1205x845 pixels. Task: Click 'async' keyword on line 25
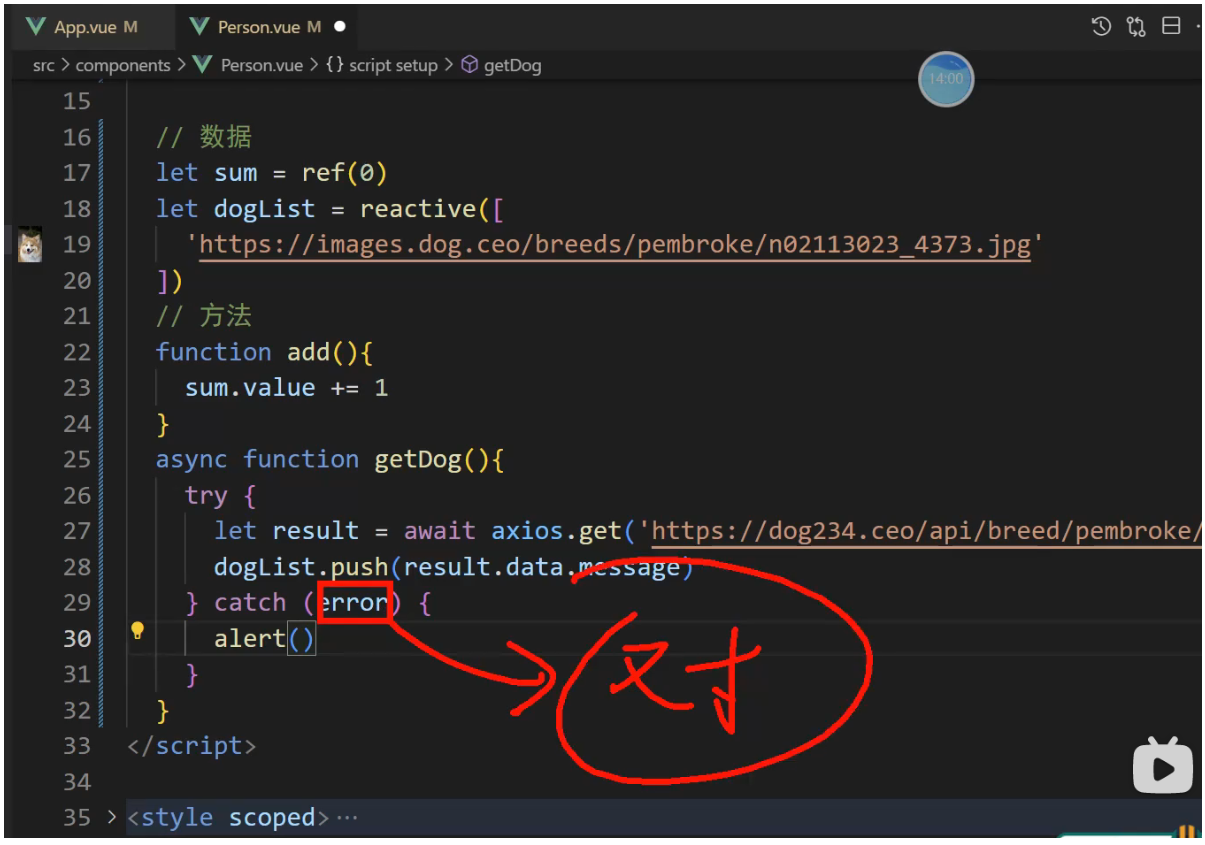pyautogui.click(x=192, y=460)
